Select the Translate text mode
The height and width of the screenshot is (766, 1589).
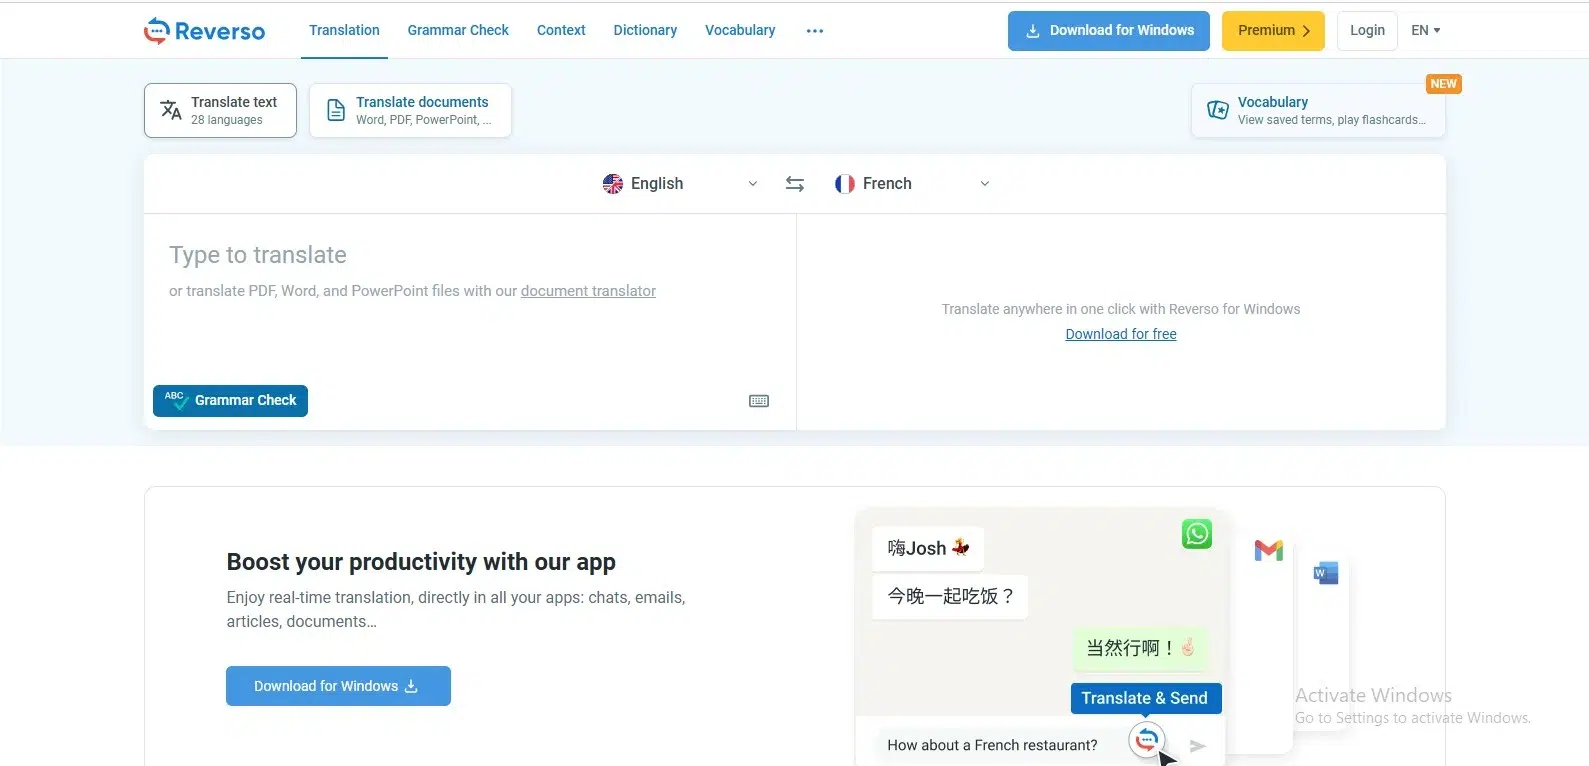(220, 110)
